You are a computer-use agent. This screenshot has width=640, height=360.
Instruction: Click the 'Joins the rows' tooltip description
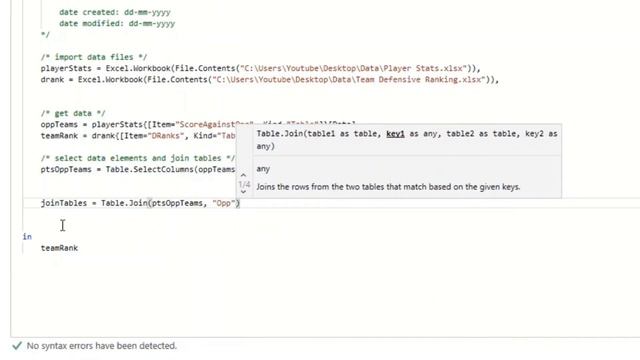click(x=388, y=187)
